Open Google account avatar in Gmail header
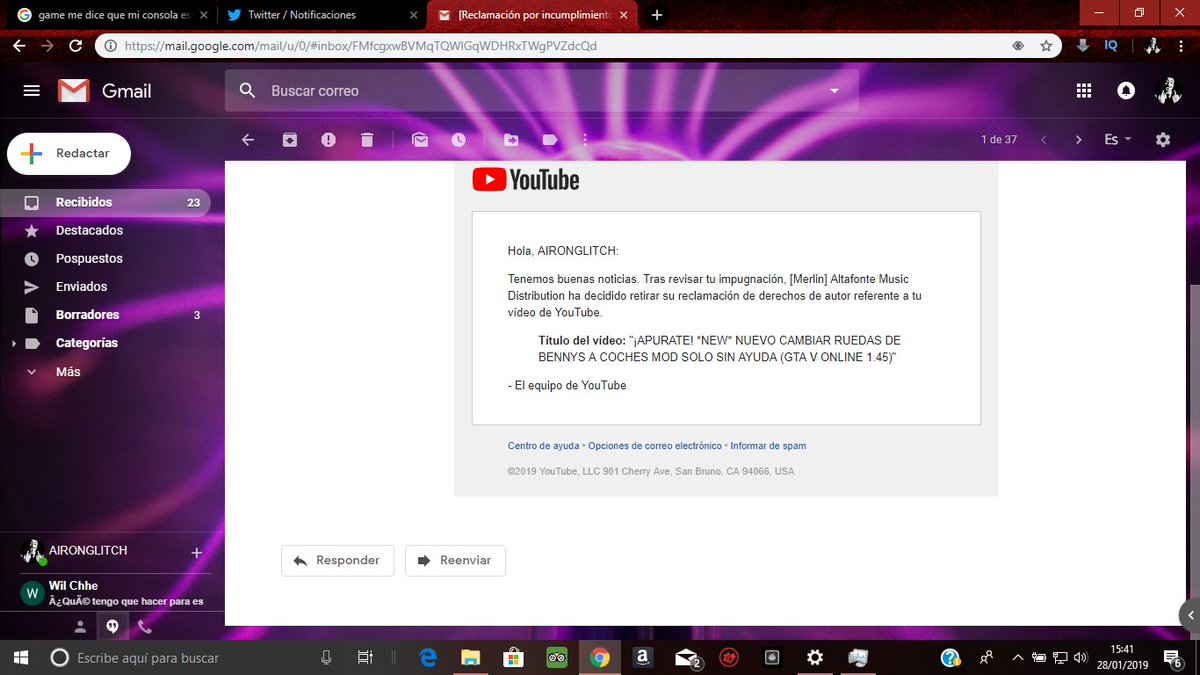Viewport: 1200px width, 675px height. point(1167,90)
